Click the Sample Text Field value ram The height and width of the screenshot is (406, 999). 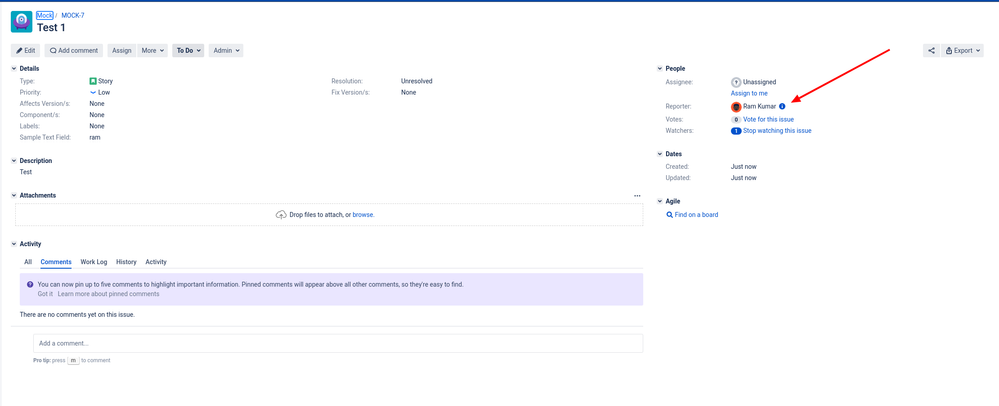tap(94, 138)
